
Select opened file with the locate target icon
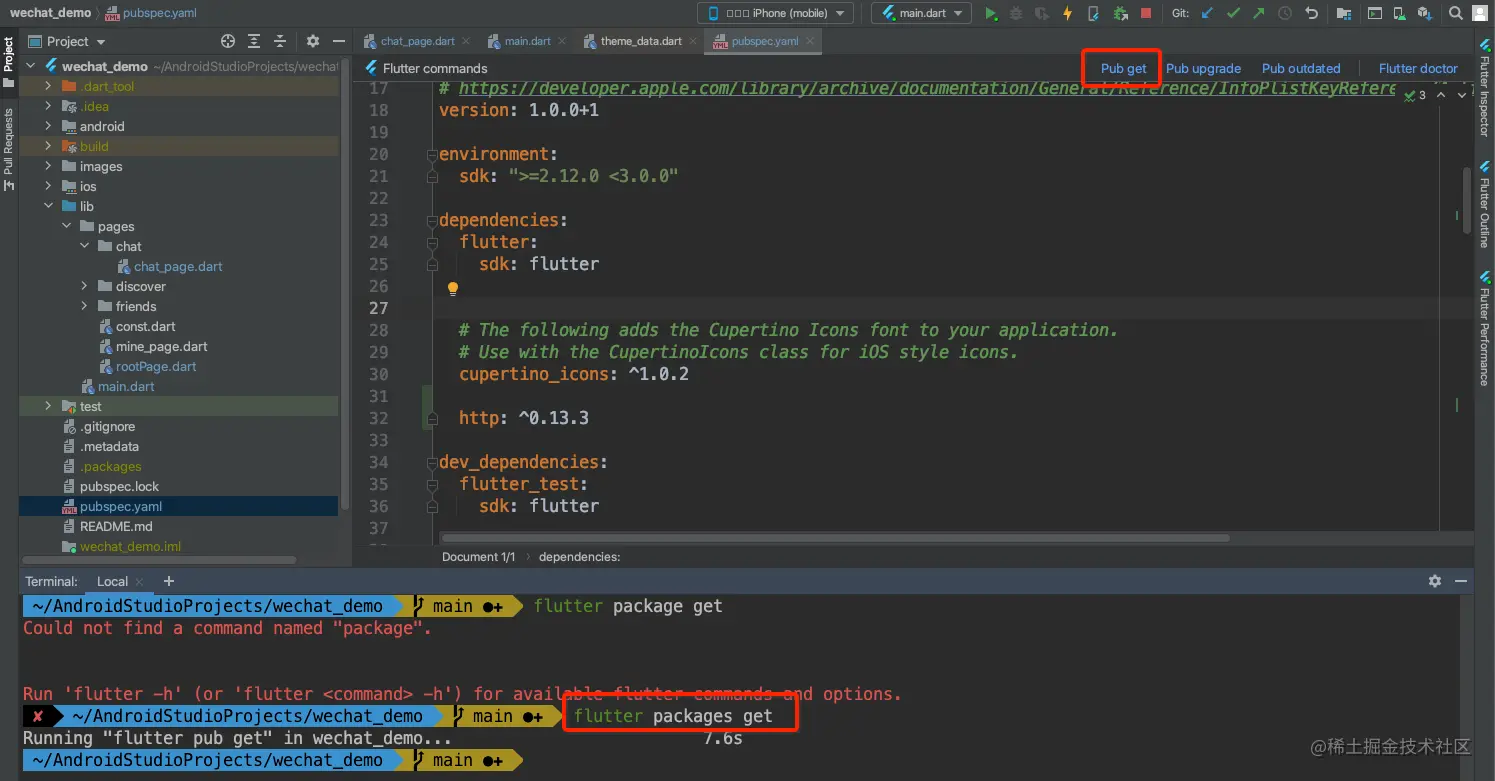(228, 41)
